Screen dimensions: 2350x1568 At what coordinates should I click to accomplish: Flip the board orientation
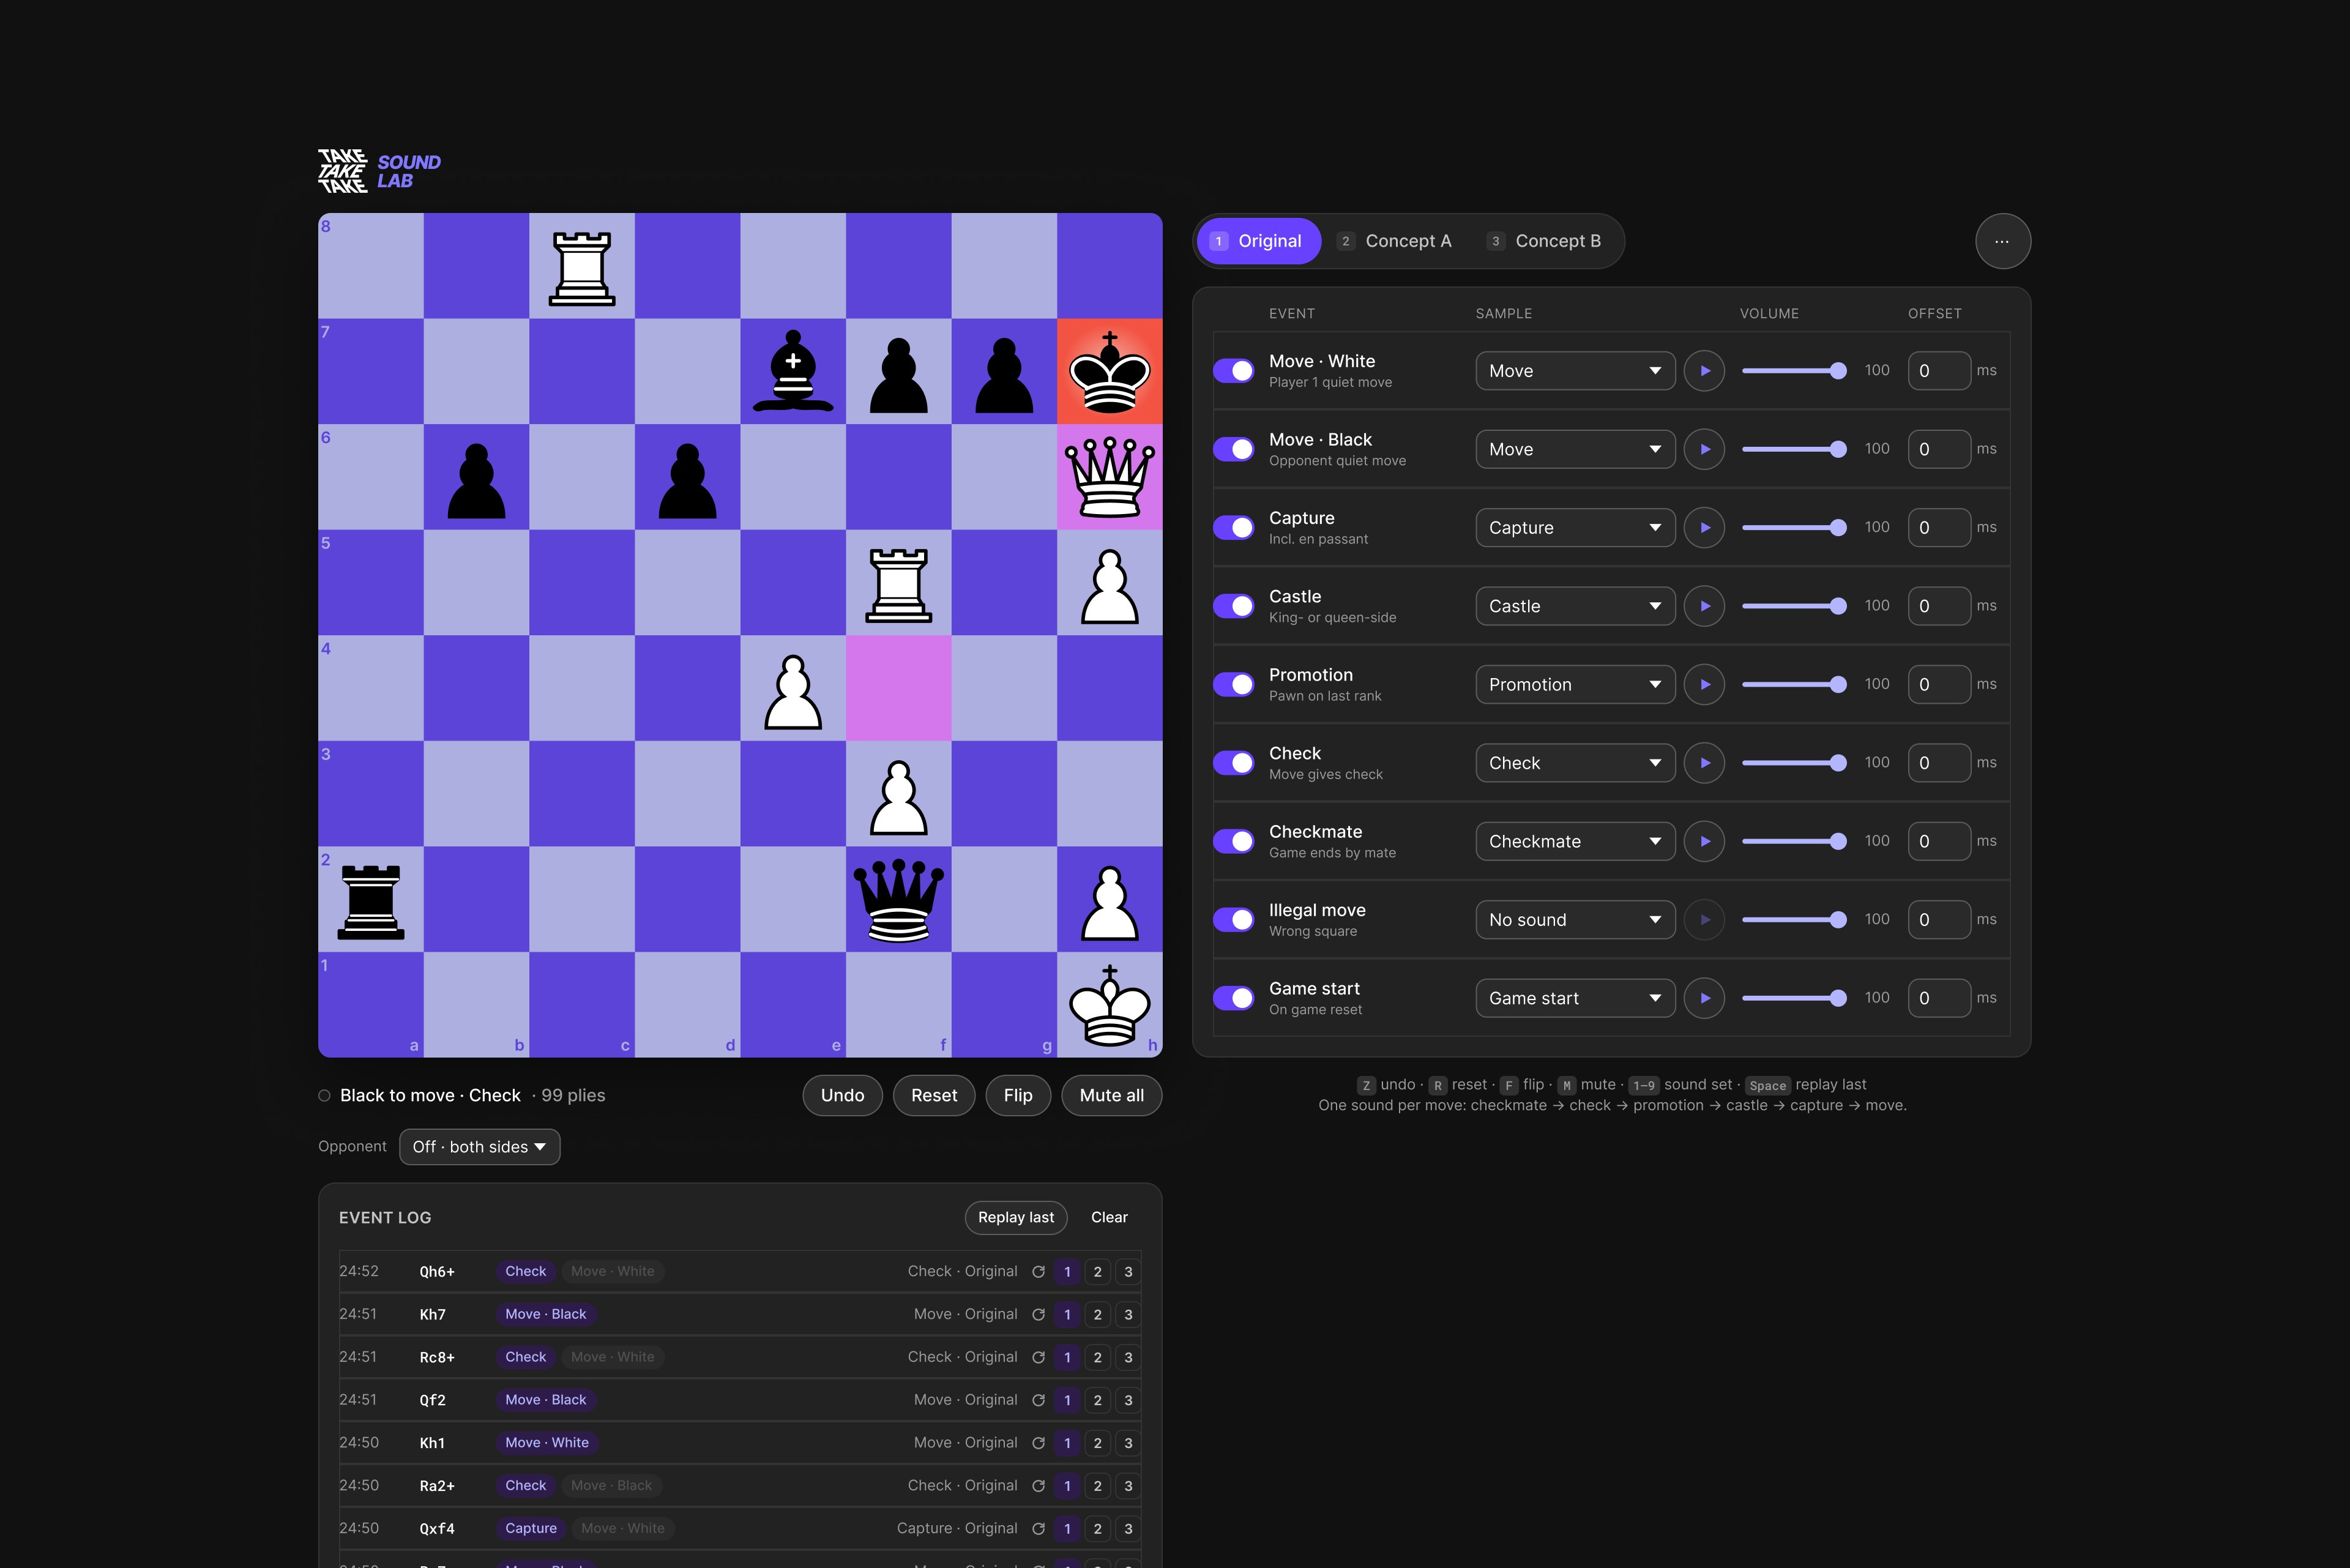[1018, 1096]
